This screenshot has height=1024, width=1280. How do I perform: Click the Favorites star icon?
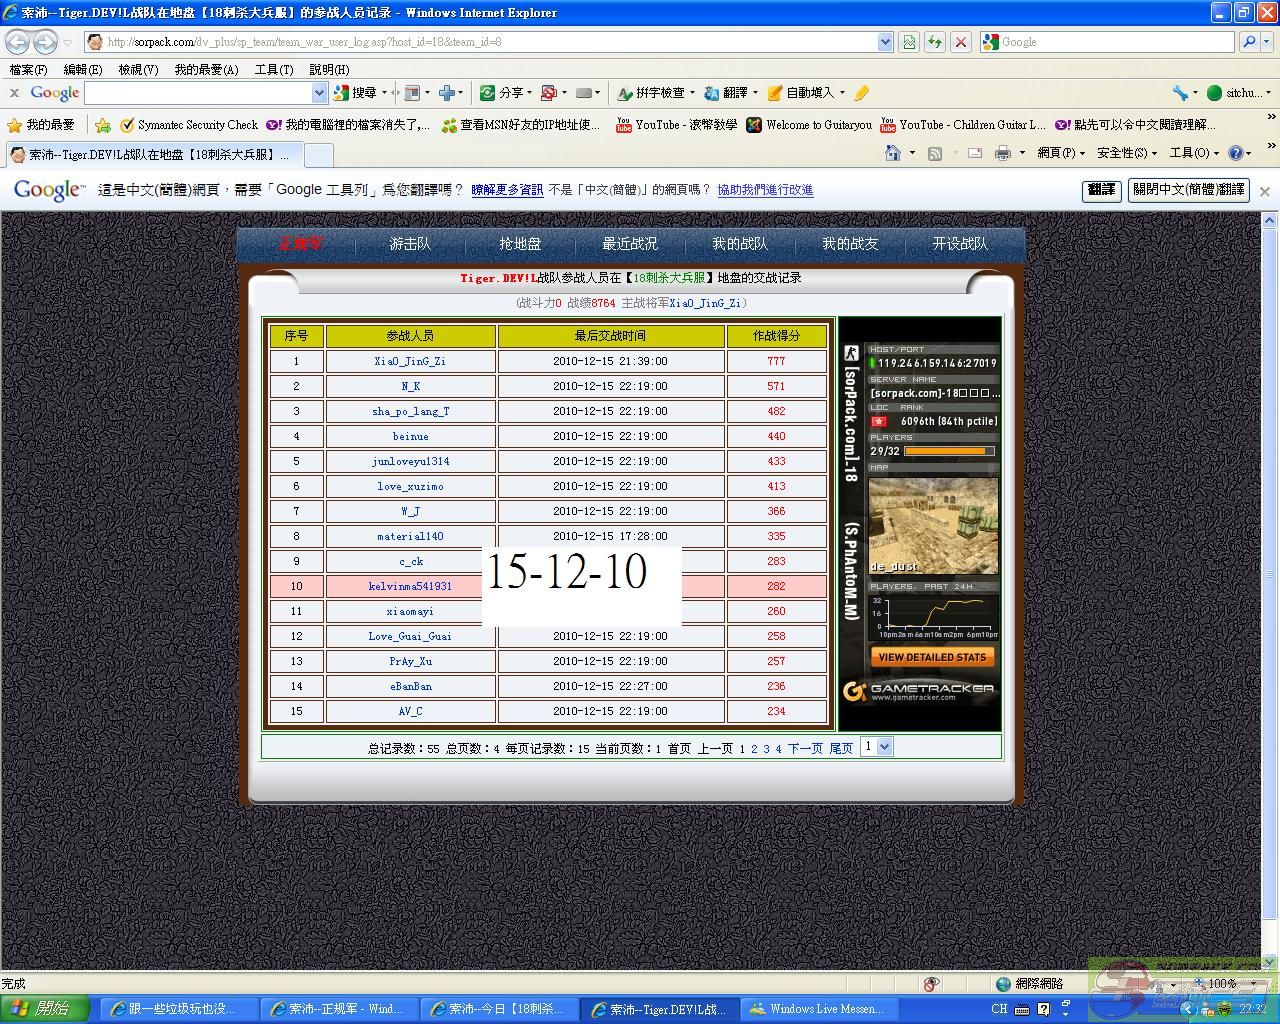[15, 125]
